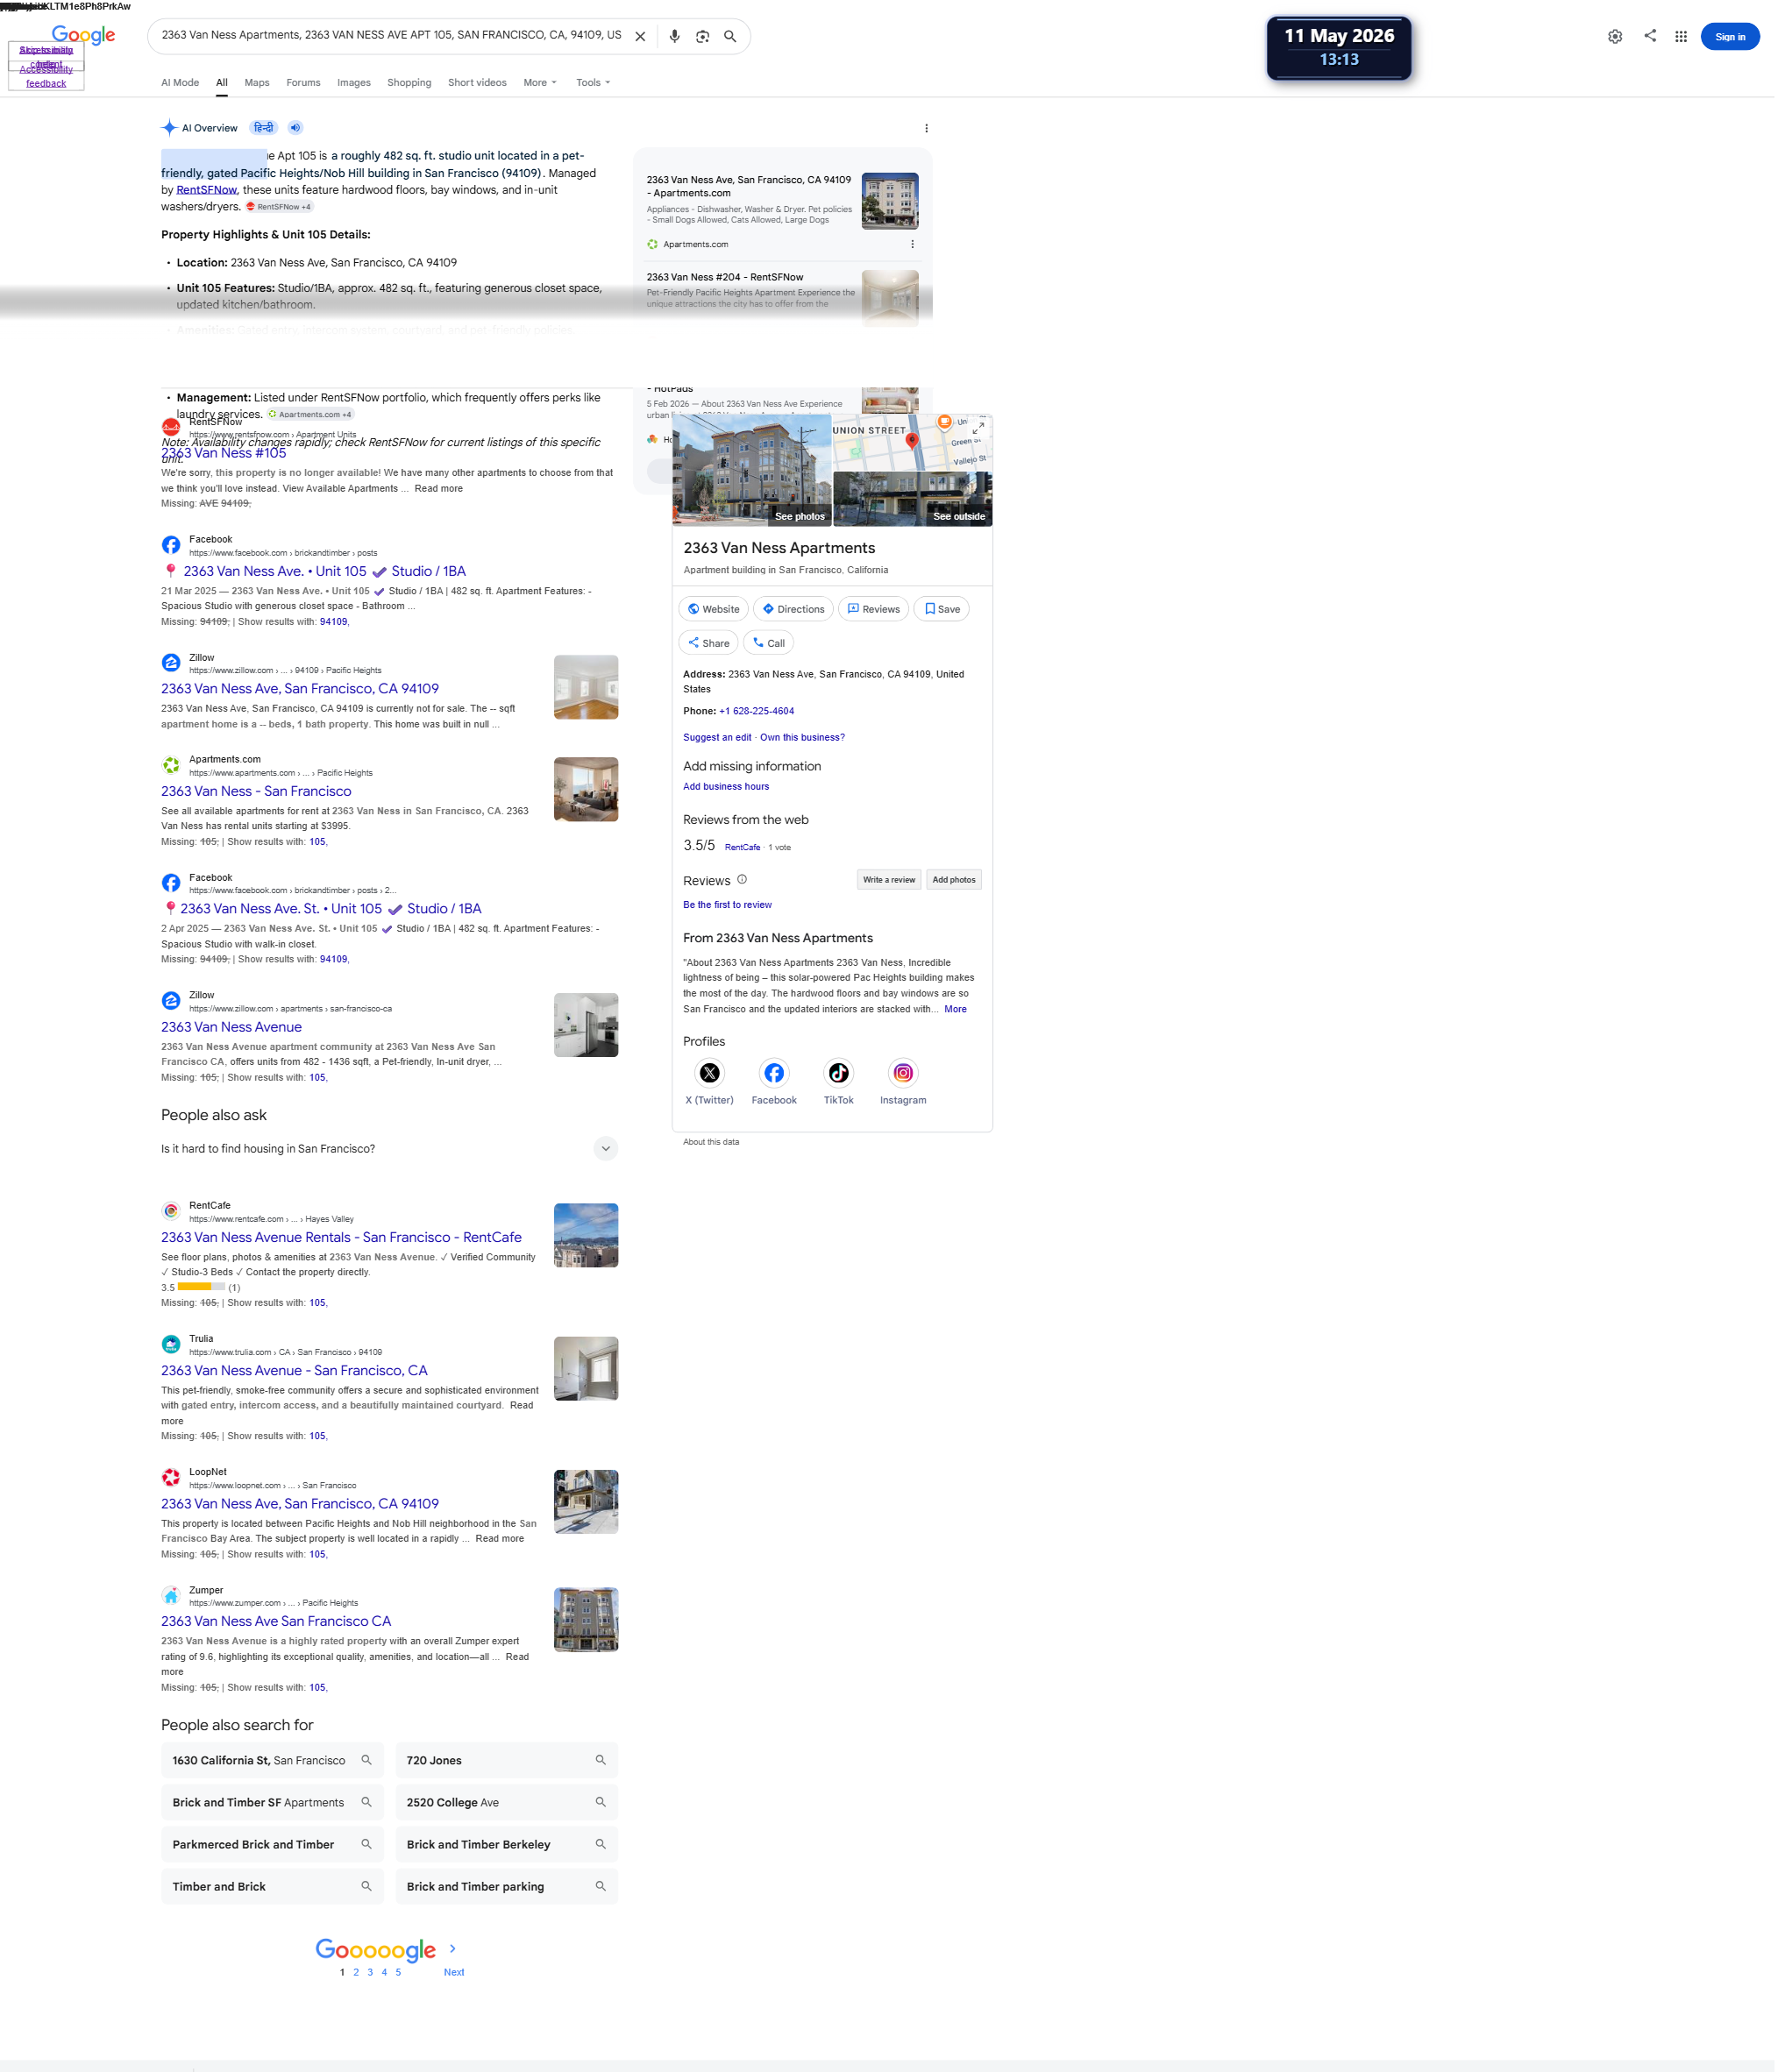Go to results page 2
The width and height of the screenshot is (1785, 2072).
[358, 1983]
